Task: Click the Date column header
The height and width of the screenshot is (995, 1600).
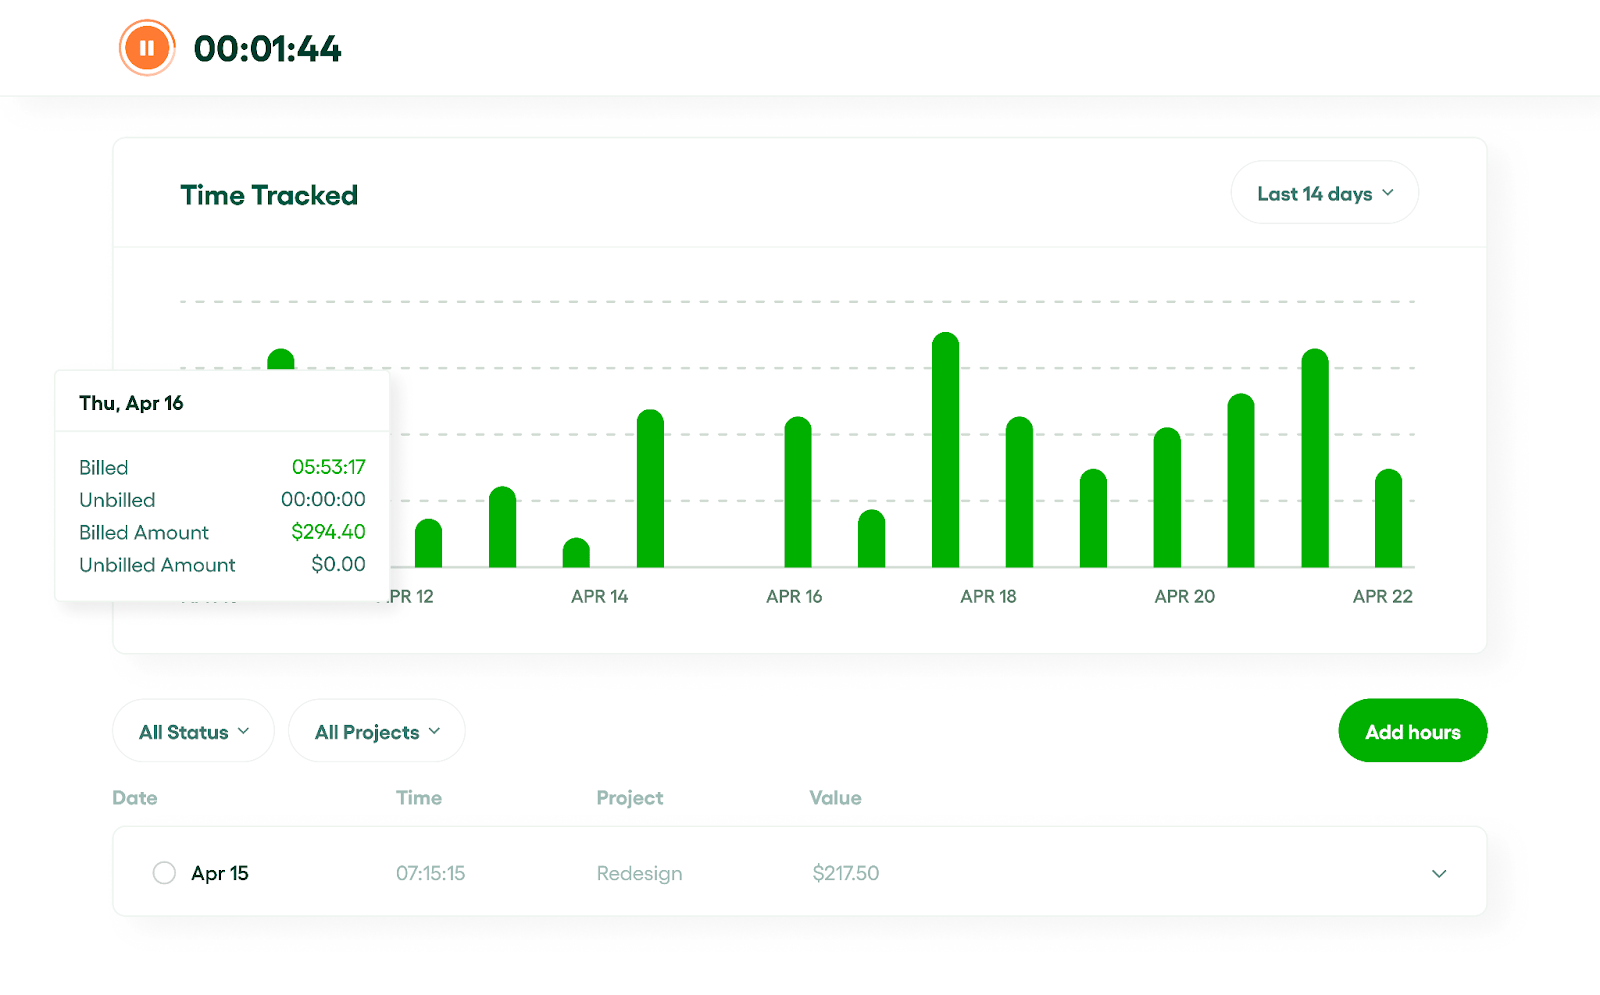Action: 135,797
